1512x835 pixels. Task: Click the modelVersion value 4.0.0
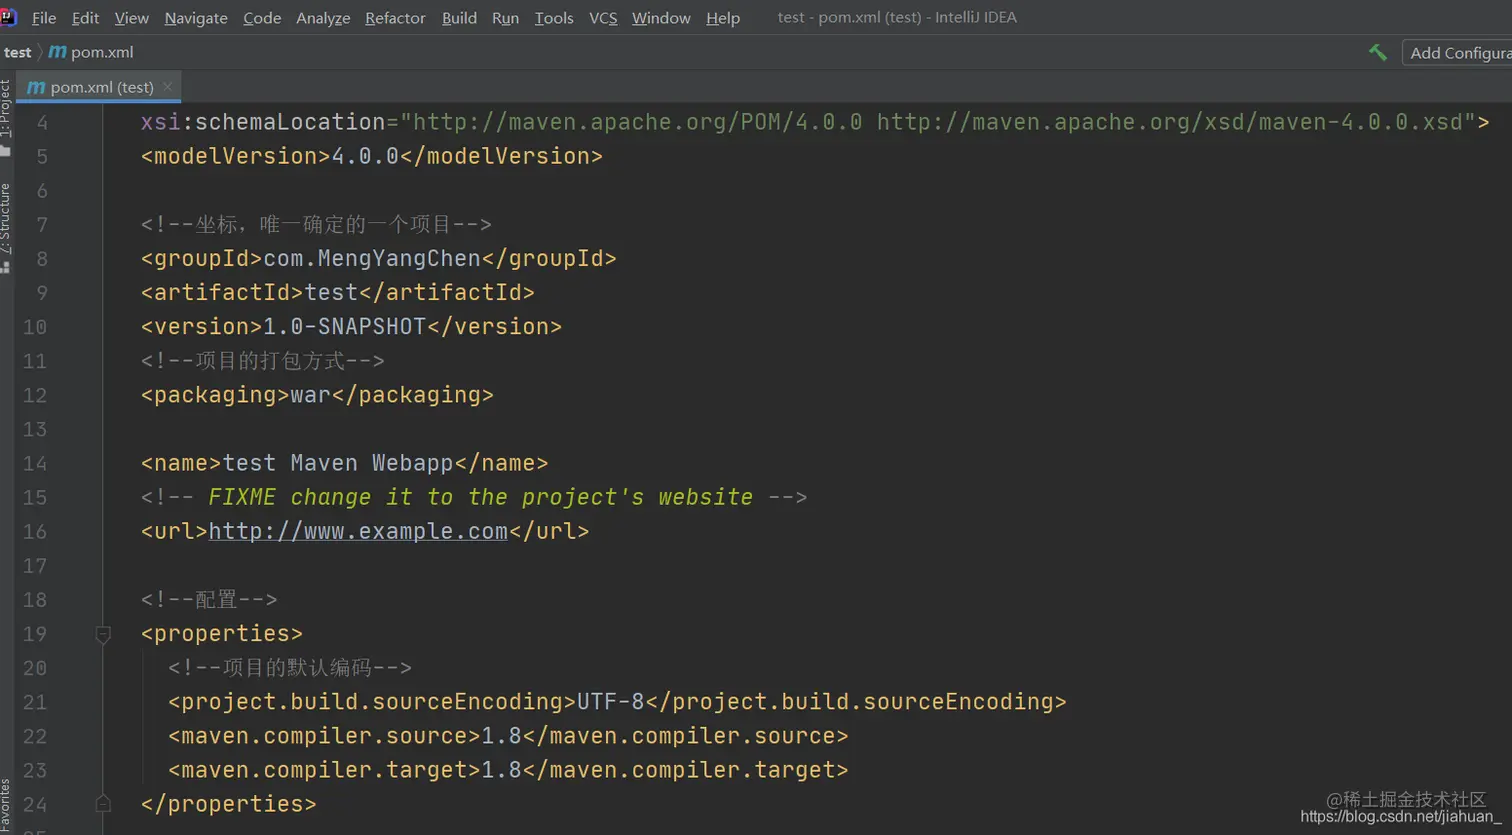(x=365, y=156)
